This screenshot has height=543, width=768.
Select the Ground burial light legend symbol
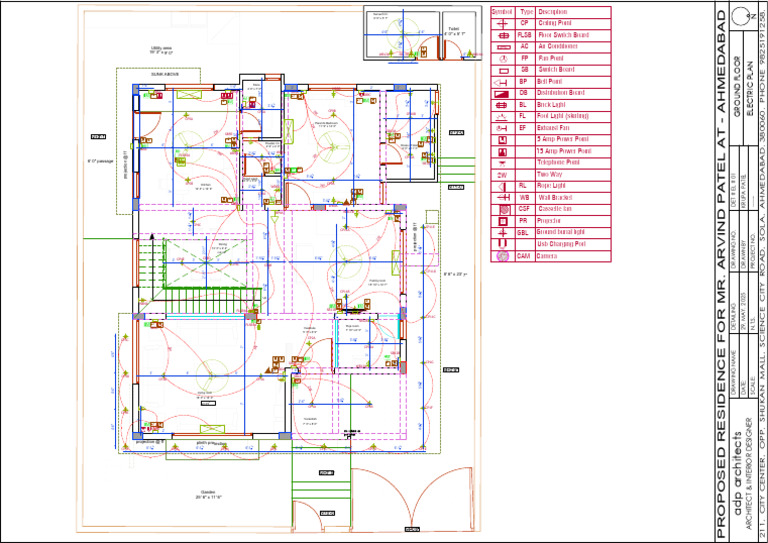(503, 233)
